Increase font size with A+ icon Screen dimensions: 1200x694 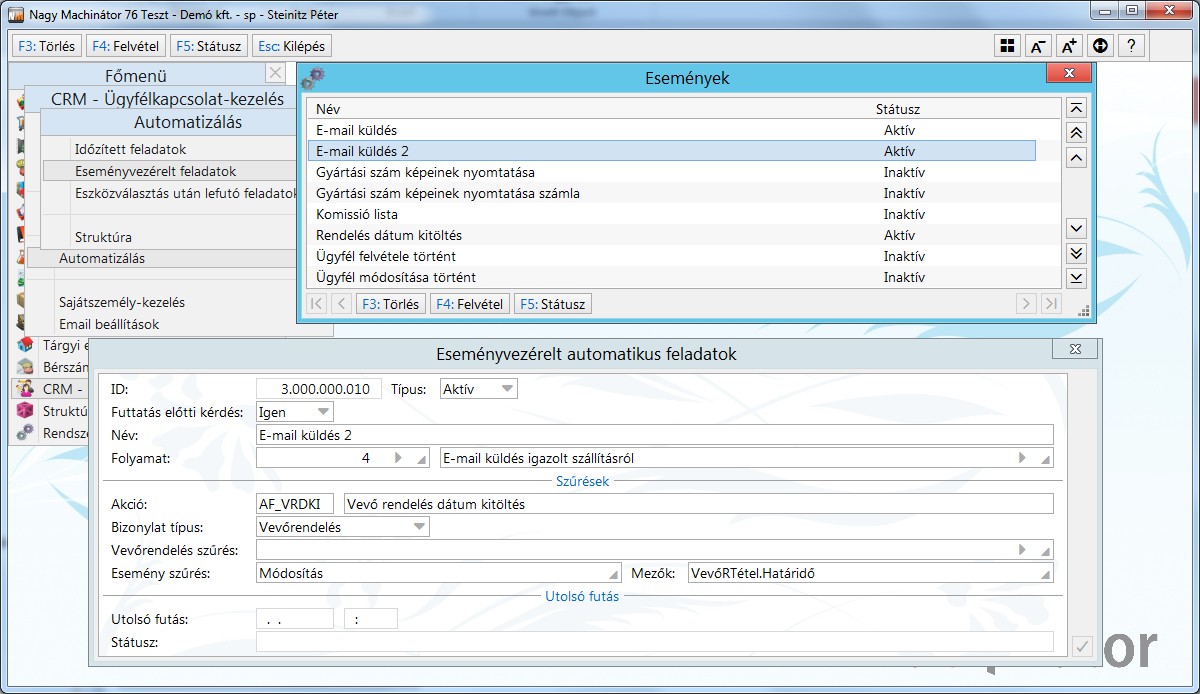point(1069,46)
